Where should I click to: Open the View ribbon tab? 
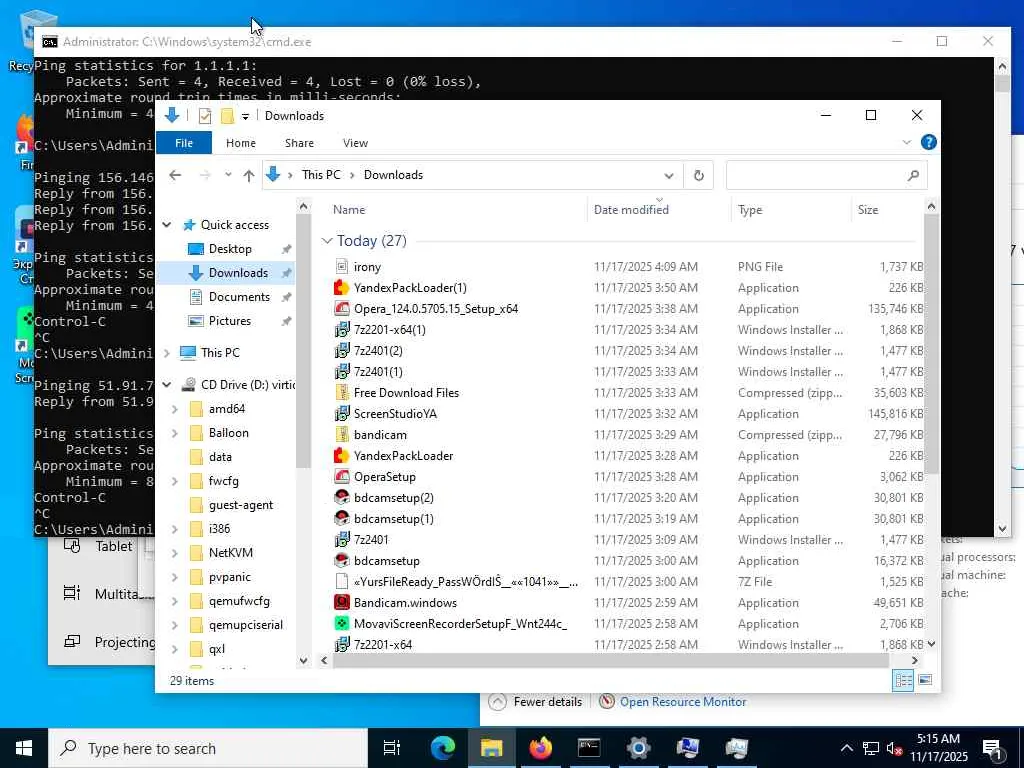(355, 143)
